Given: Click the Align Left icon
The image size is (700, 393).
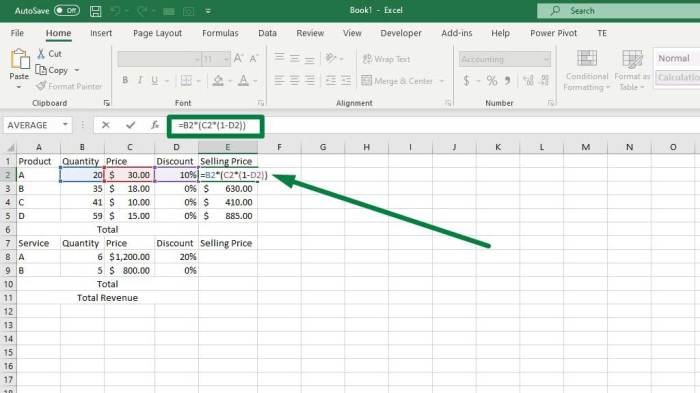Looking at the screenshot, I should (279, 80).
